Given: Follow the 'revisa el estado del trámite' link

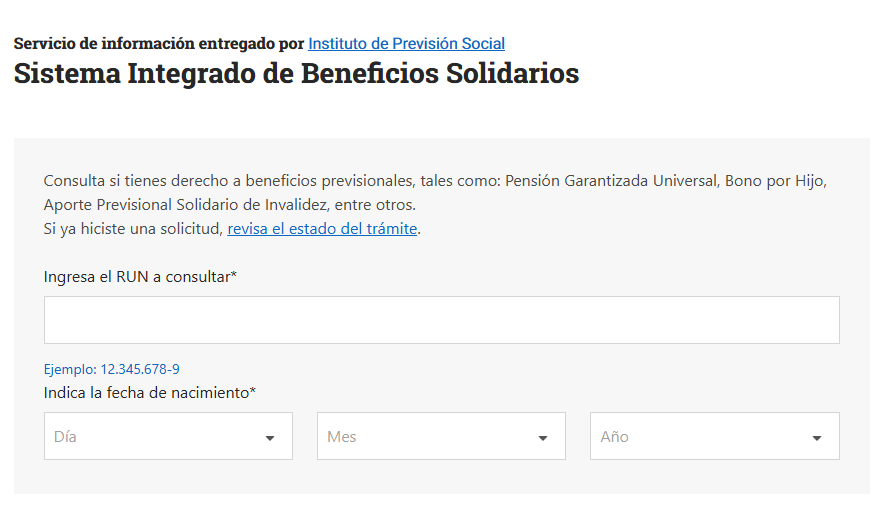Looking at the screenshot, I should 322,228.
